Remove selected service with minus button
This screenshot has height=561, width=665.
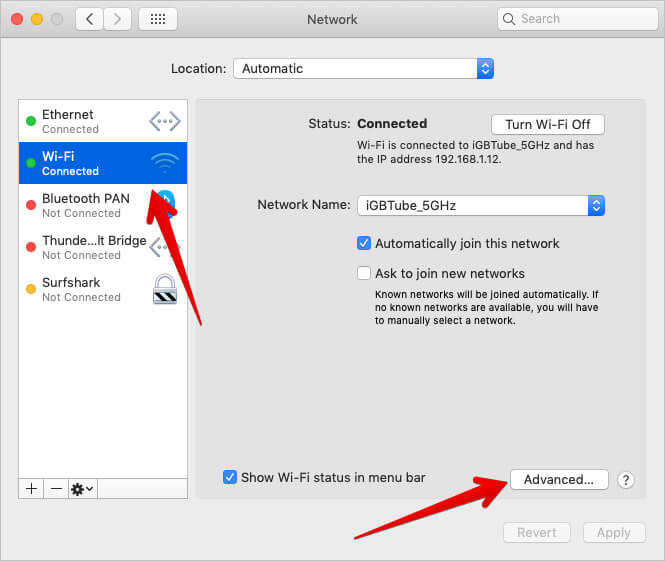point(56,489)
